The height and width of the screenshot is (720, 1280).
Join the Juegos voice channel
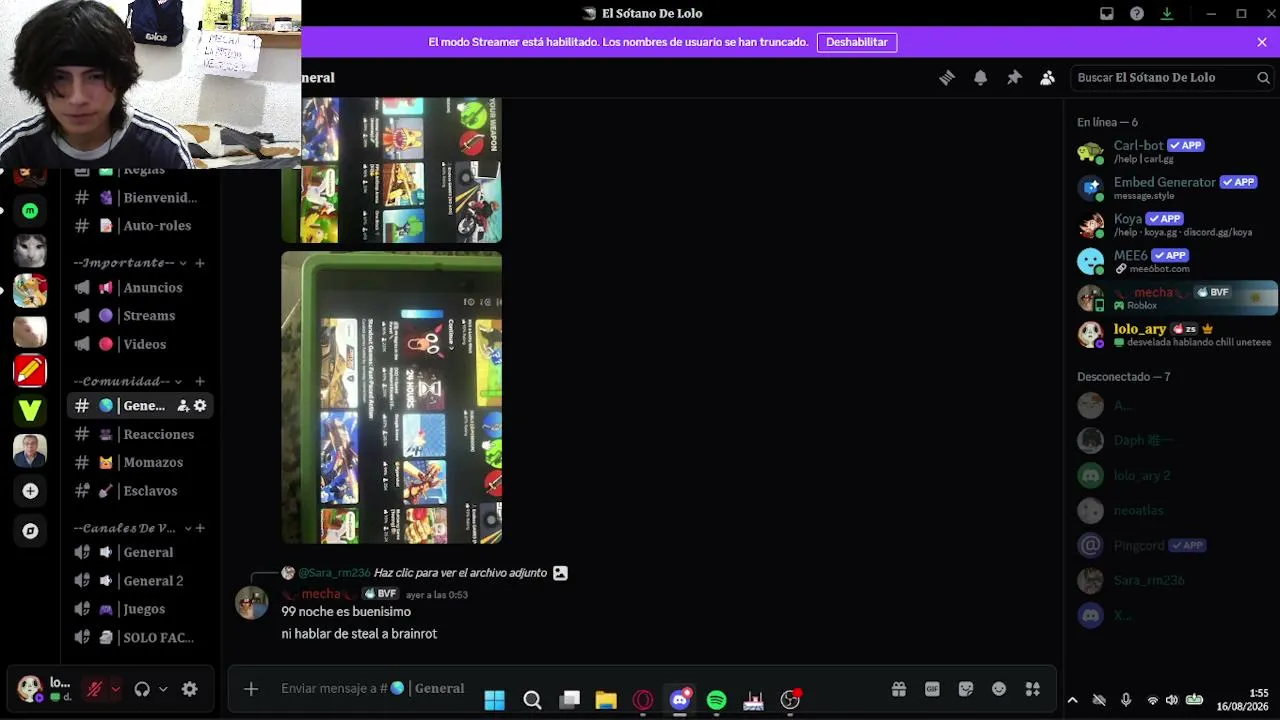(140, 609)
